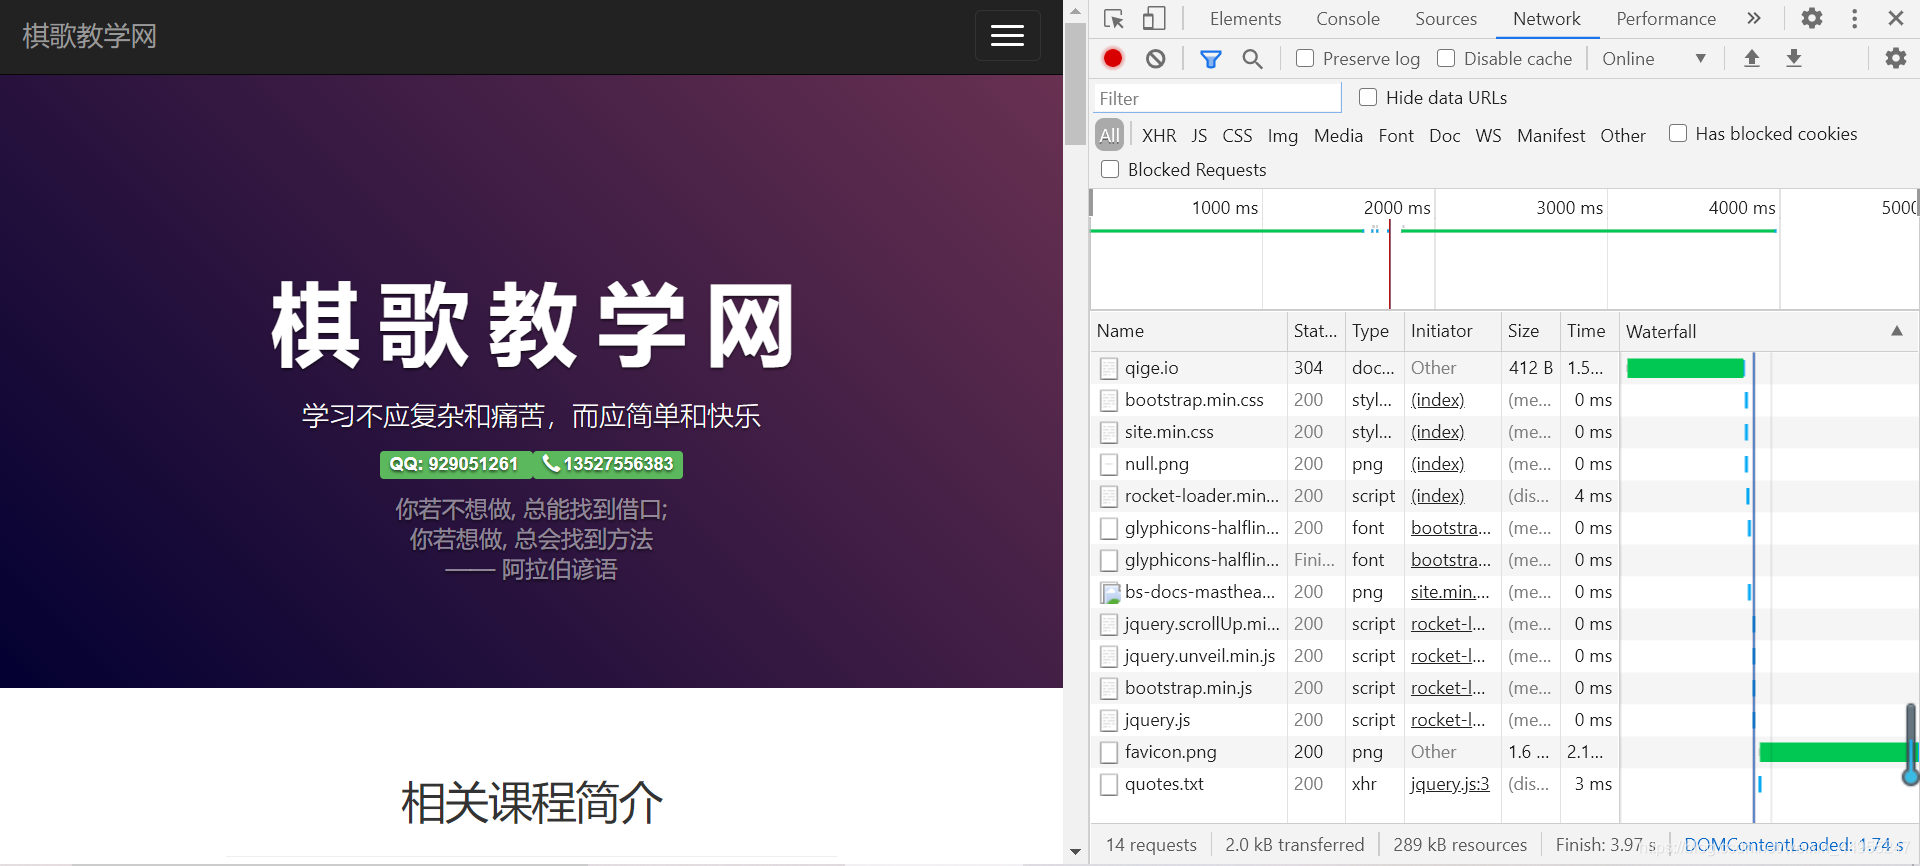Open network settings gear on toolbar
1920x866 pixels.
(1895, 59)
